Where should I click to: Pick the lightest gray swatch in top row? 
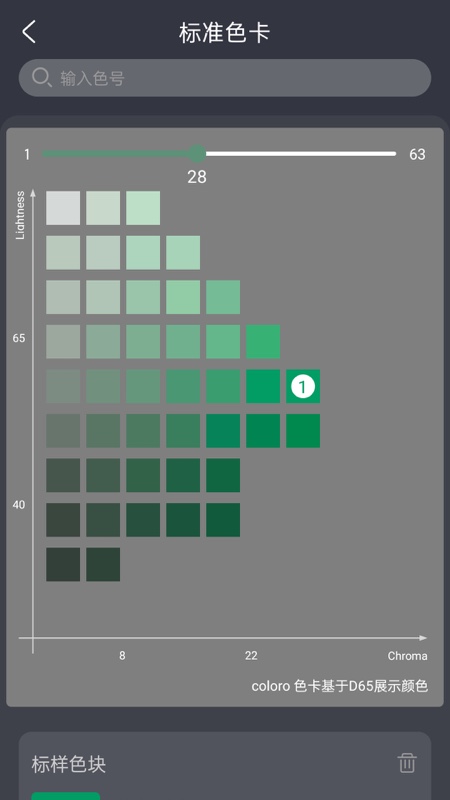[x=63, y=208]
